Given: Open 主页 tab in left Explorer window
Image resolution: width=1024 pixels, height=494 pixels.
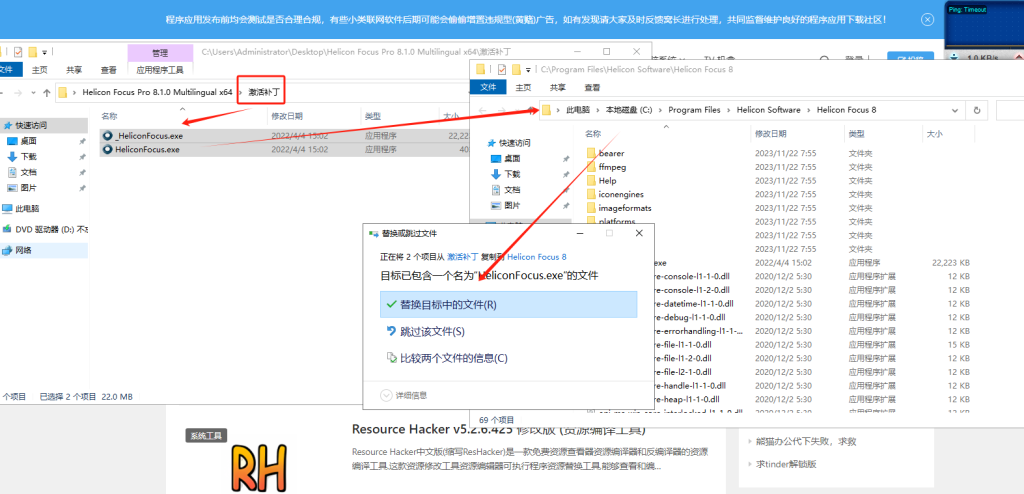Looking at the screenshot, I should click(x=40, y=69).
